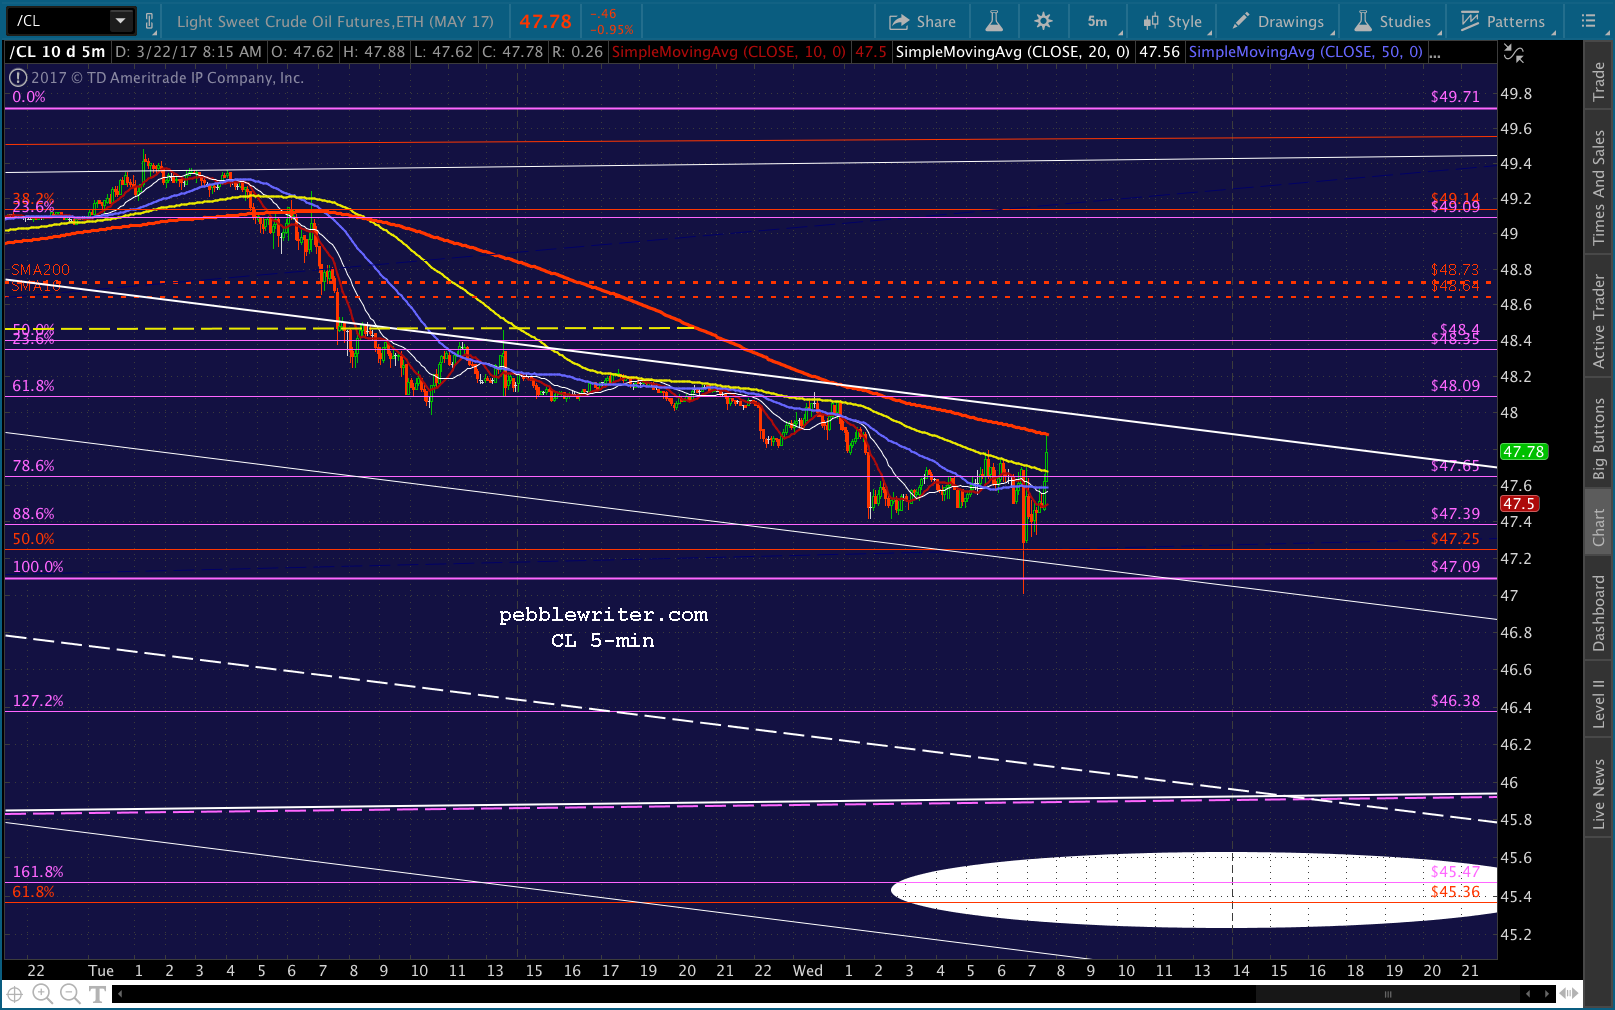This screenshot has height=1010, width=1615.
Task: Click the $49.71 Fibonacci level label
Action: [x=1455, y=97]
